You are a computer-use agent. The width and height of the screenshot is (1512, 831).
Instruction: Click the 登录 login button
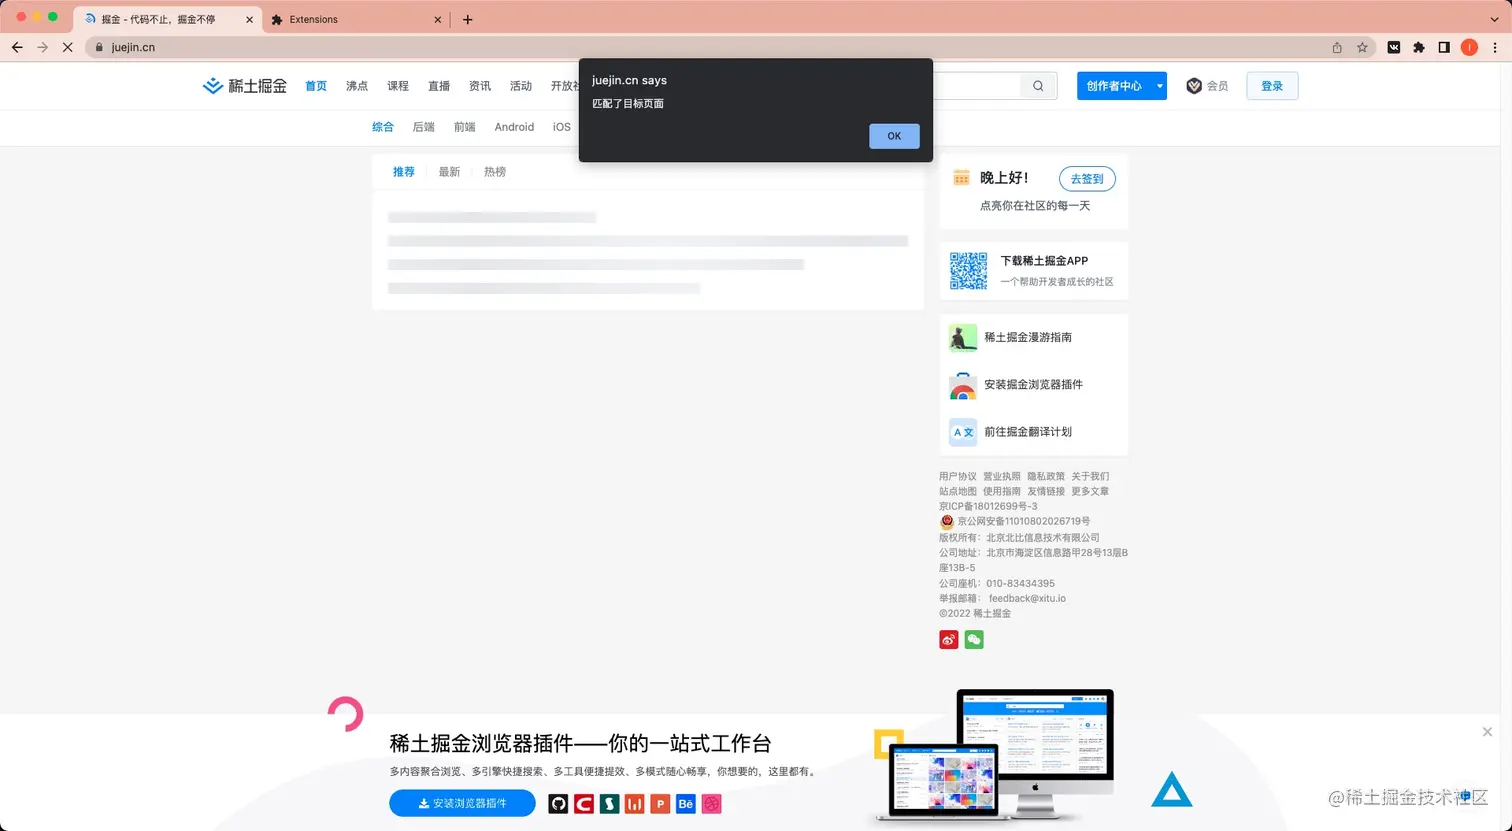coord(1272,86)
